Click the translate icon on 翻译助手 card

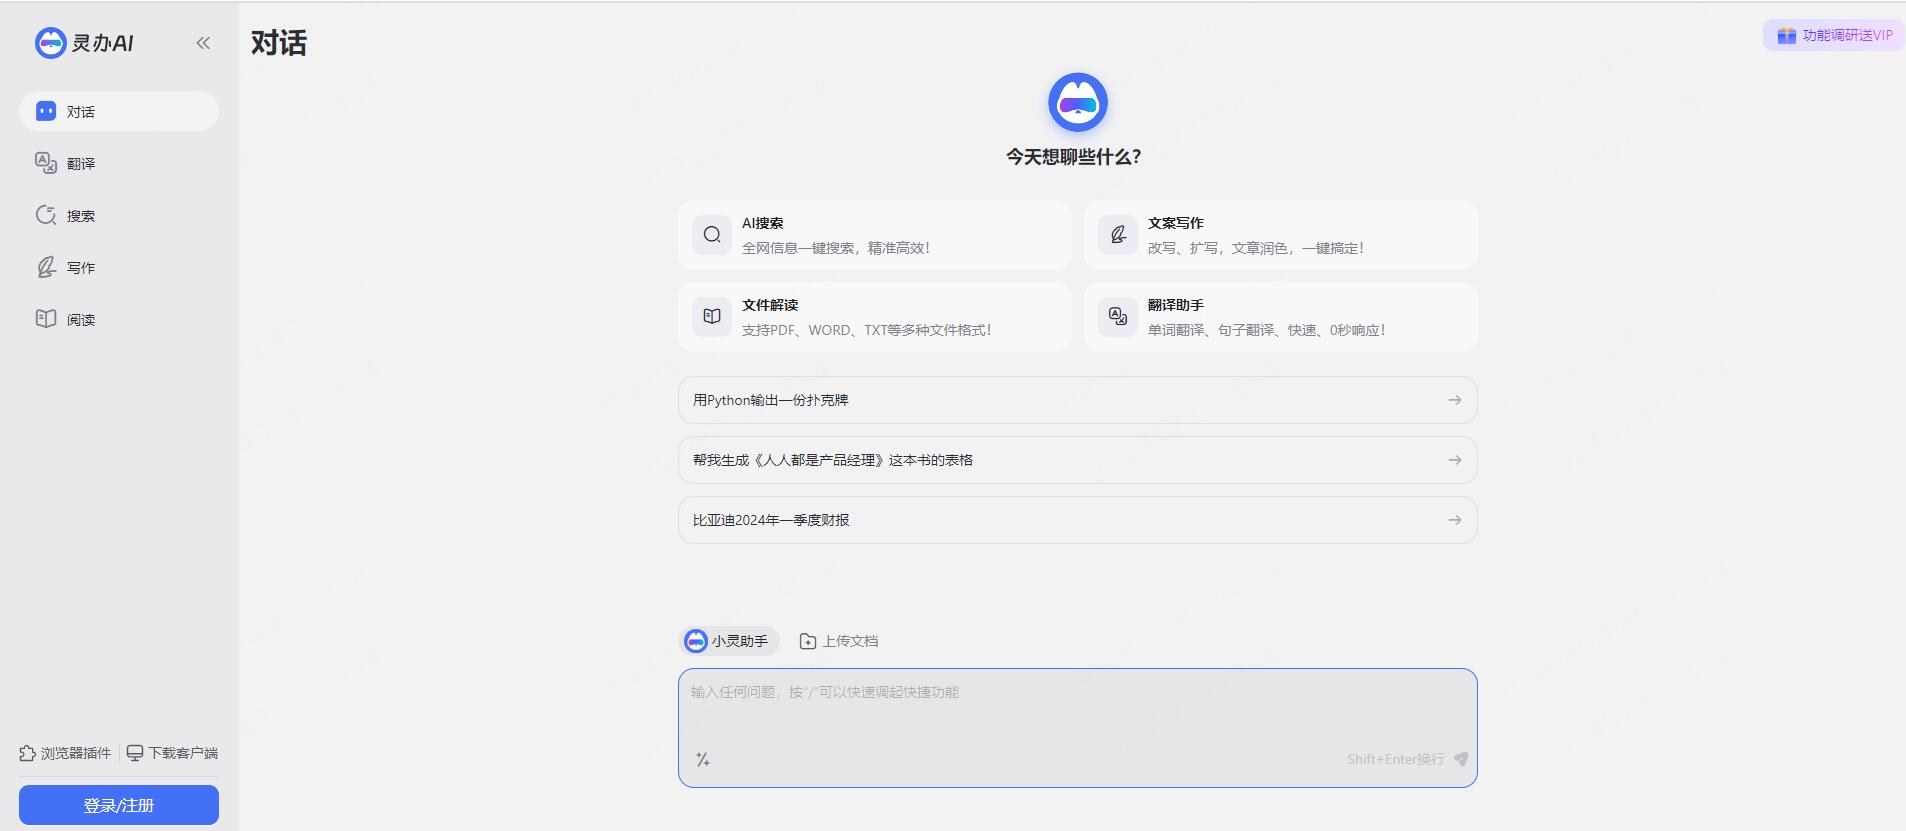coord(1118,317)
